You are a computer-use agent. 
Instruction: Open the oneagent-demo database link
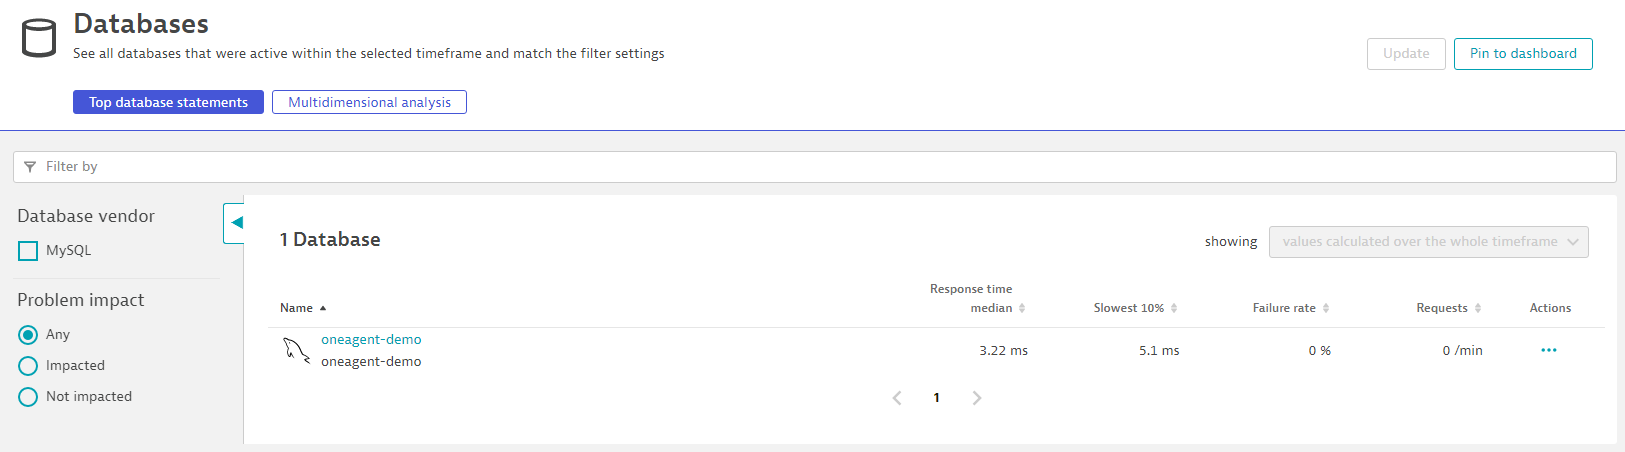pos(371,340)
